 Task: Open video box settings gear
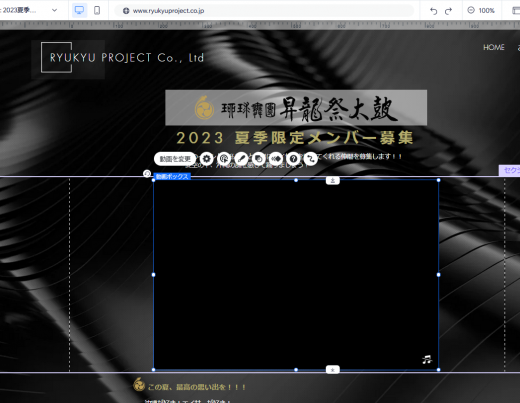pyautogui.click(x=207, y=159)
